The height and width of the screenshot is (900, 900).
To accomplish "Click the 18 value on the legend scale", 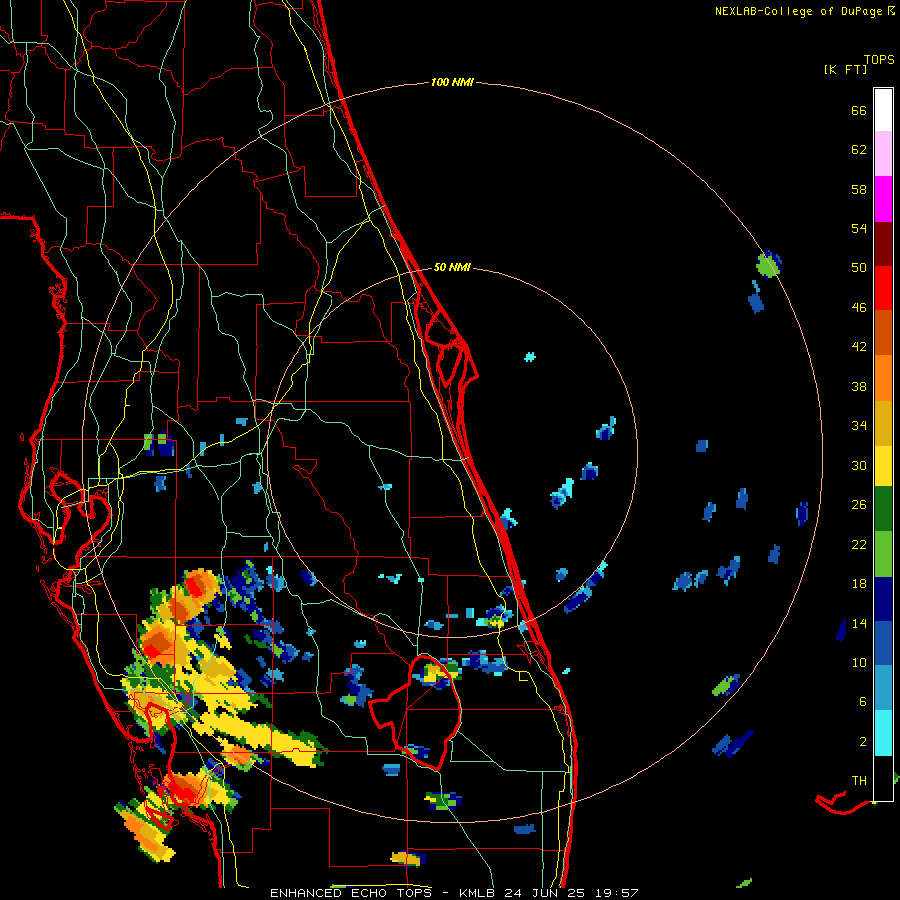I will pyautogui.click(x=859, y=584).
